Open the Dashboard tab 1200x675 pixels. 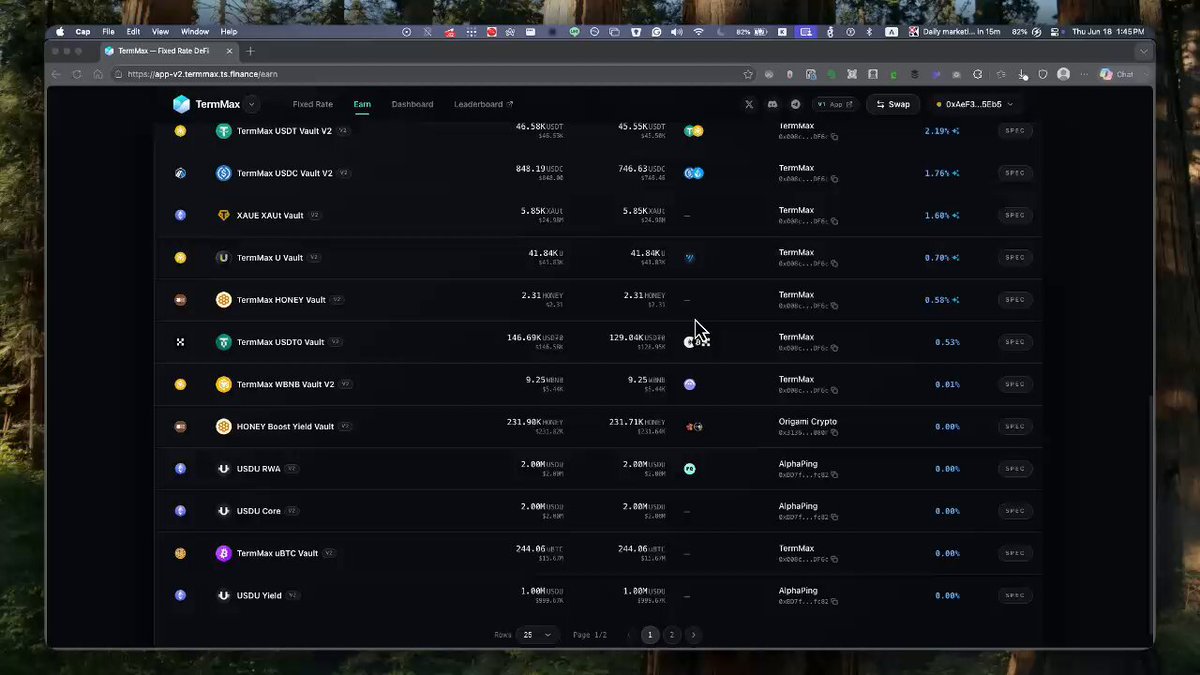(x=412, y=104)
